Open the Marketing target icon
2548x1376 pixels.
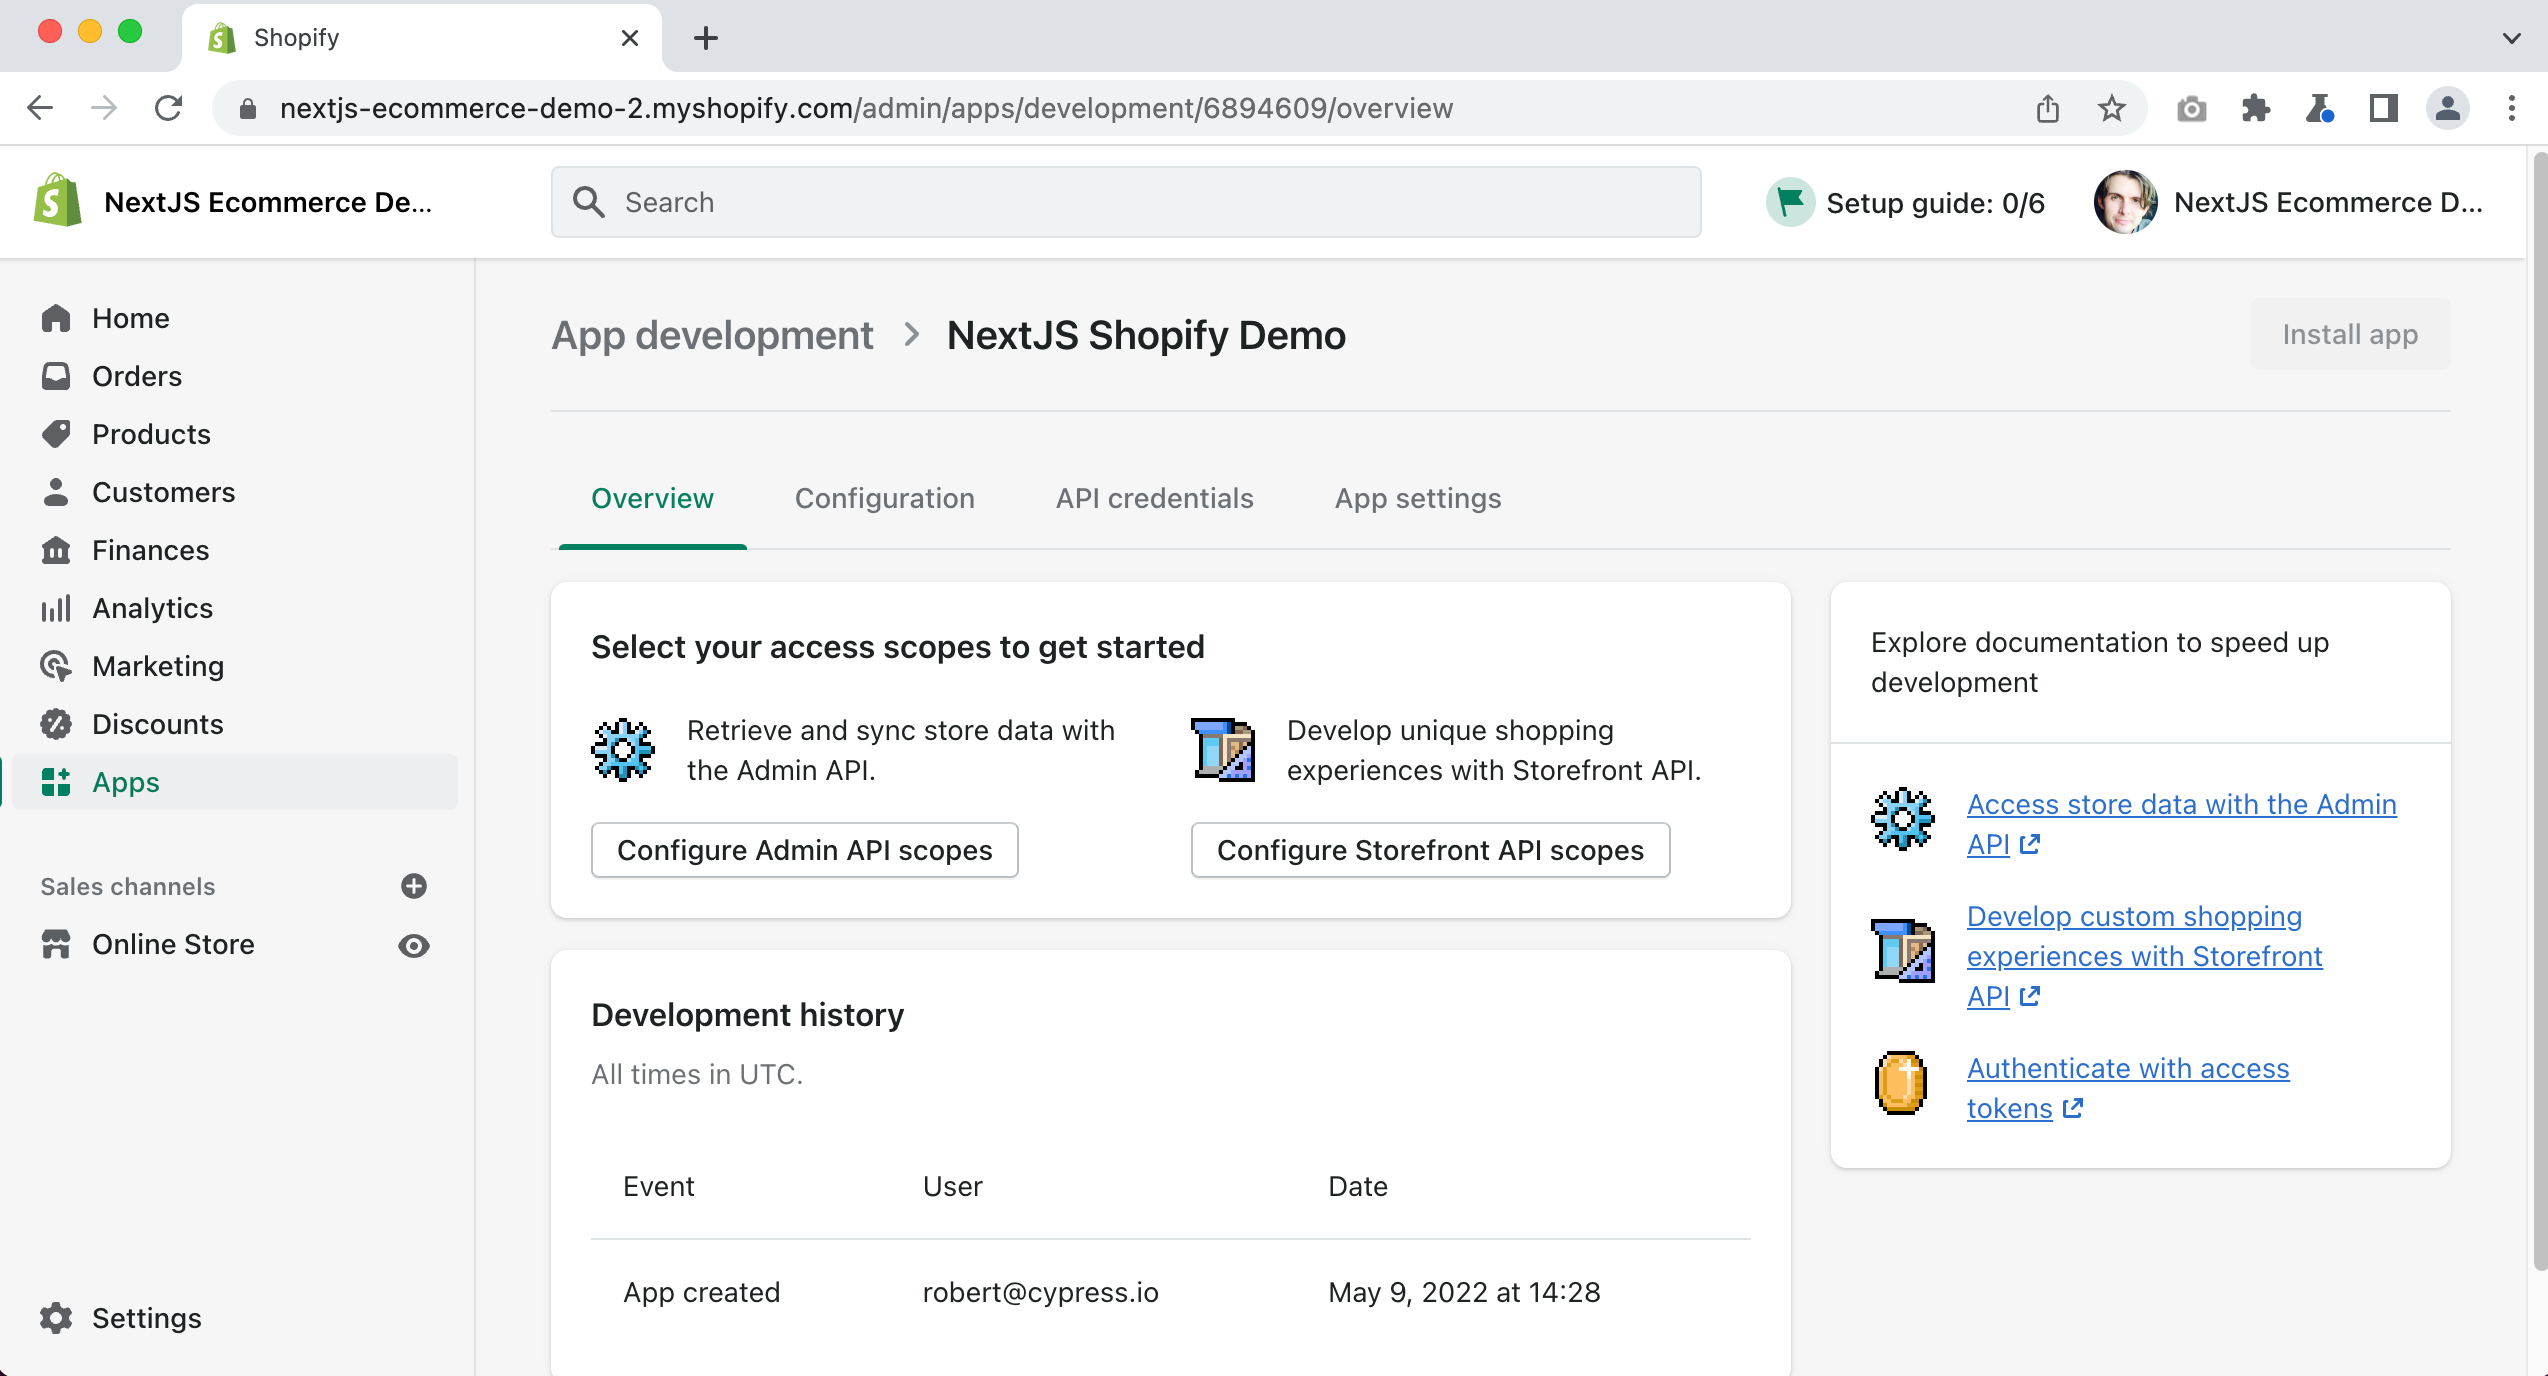click(56, 666)
